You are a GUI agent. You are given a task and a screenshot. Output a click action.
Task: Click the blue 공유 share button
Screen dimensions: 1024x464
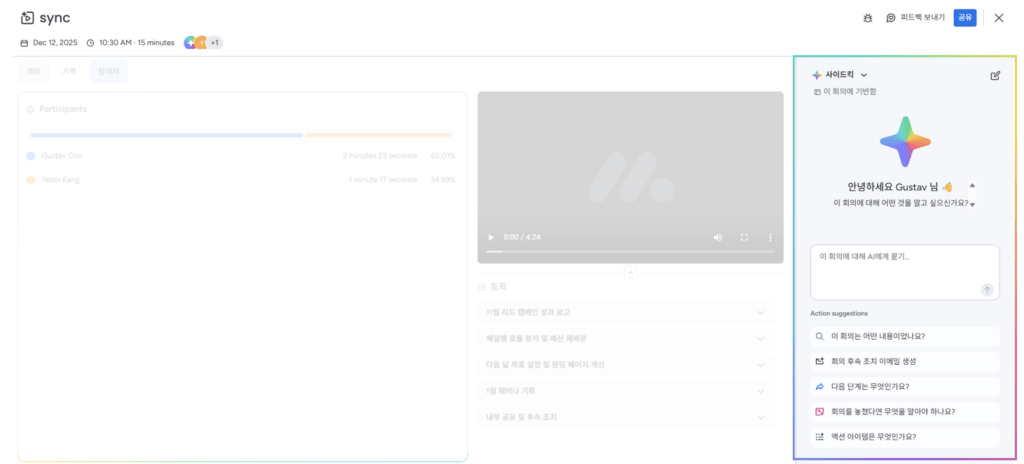coord(964,18)
